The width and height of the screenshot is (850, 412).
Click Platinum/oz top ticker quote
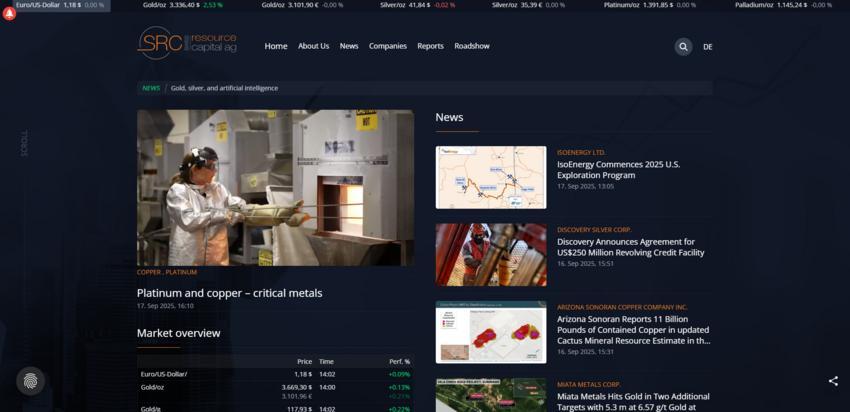pyautogui.click(x=650, y=5)
